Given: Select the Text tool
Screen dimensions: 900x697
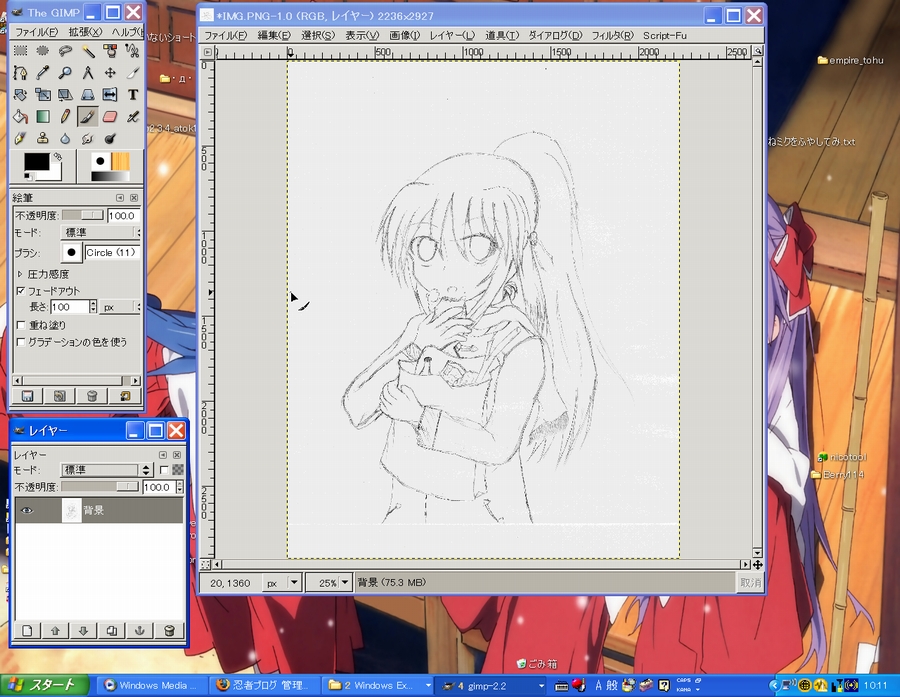Looking at the screenshot, I should [x=132, y=95].
